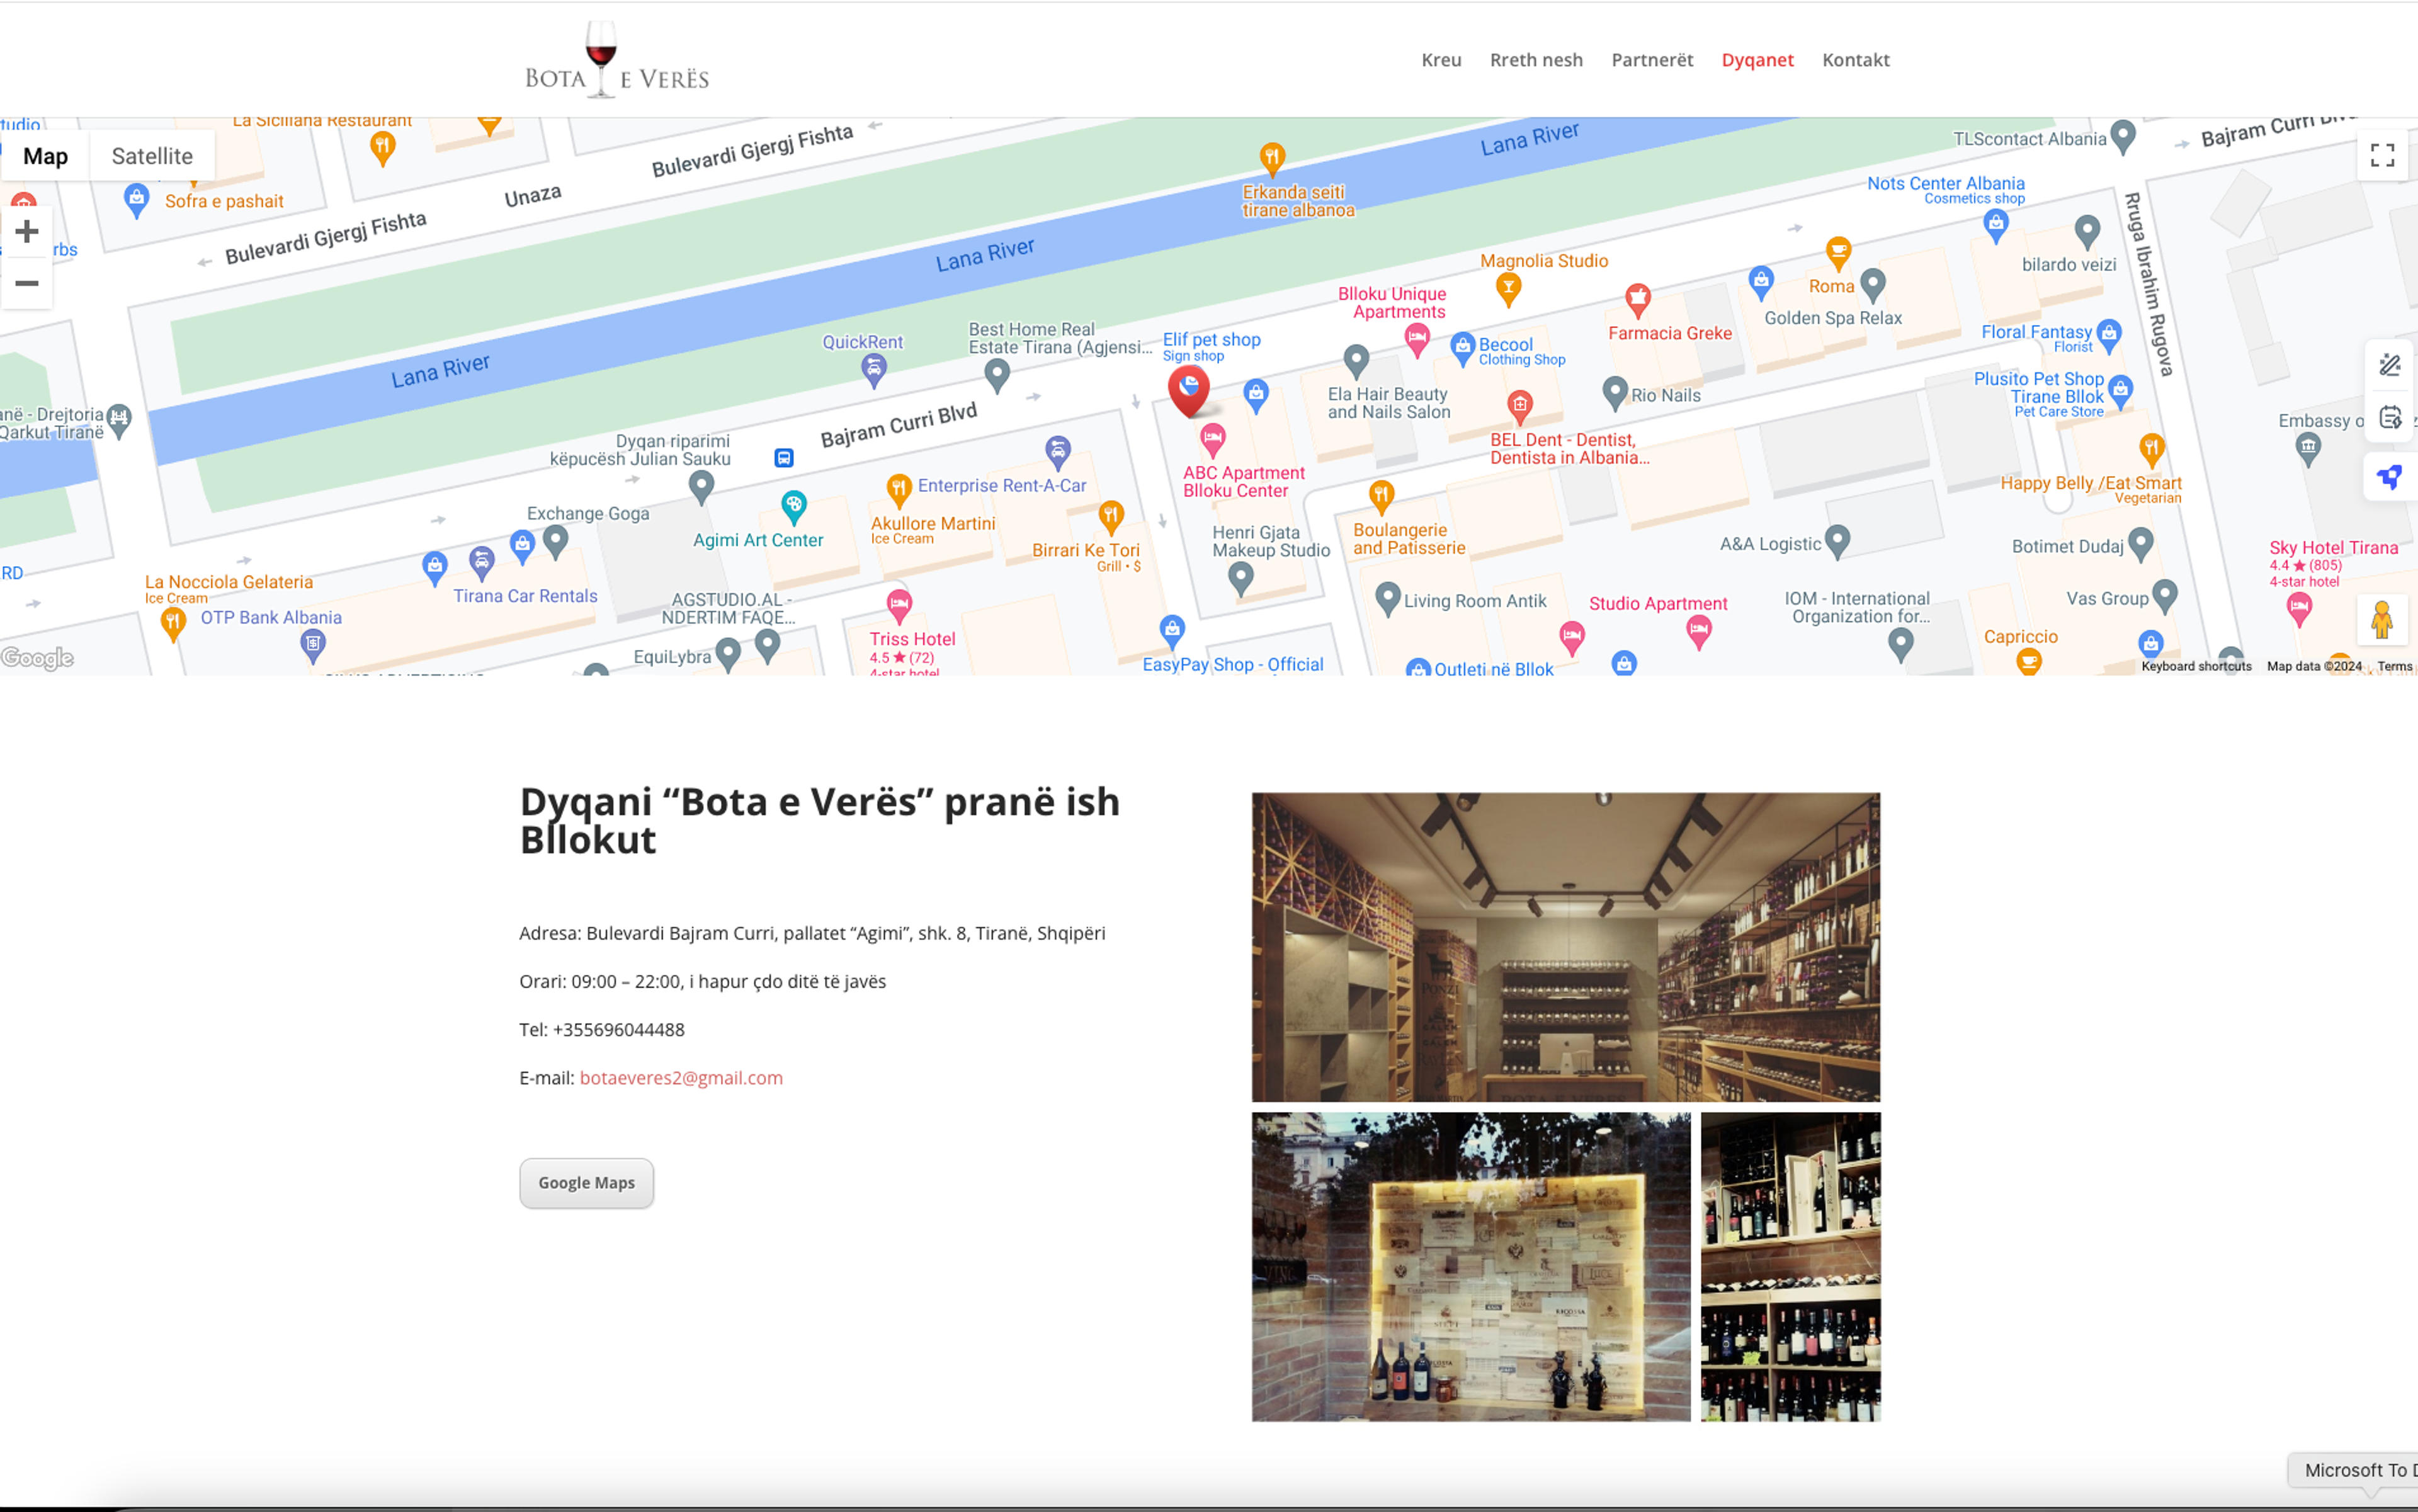Click the OTP Bank Albania marker
This screenshot has width=2418, height=1512.
click(x=313, y=646)
